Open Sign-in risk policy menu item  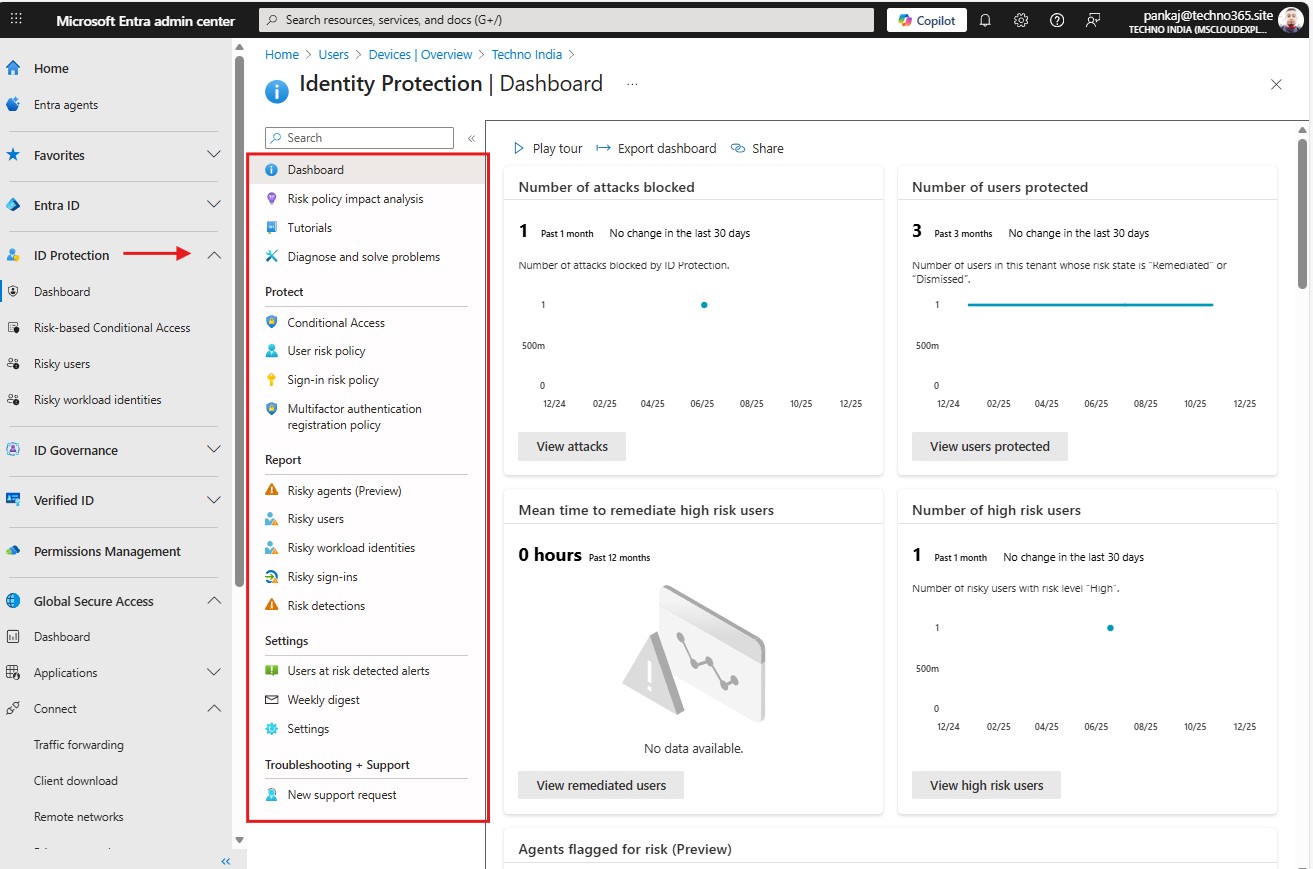333,380
